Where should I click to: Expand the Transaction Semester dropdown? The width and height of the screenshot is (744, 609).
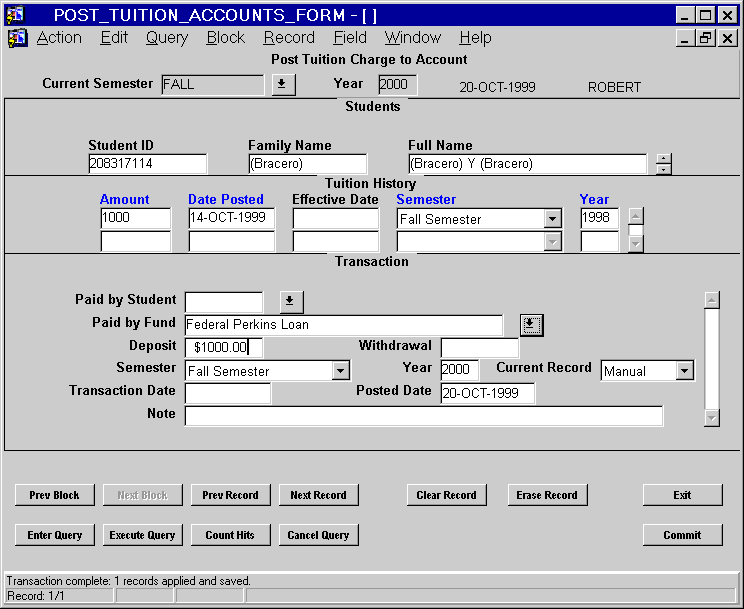tap(341, 371)
